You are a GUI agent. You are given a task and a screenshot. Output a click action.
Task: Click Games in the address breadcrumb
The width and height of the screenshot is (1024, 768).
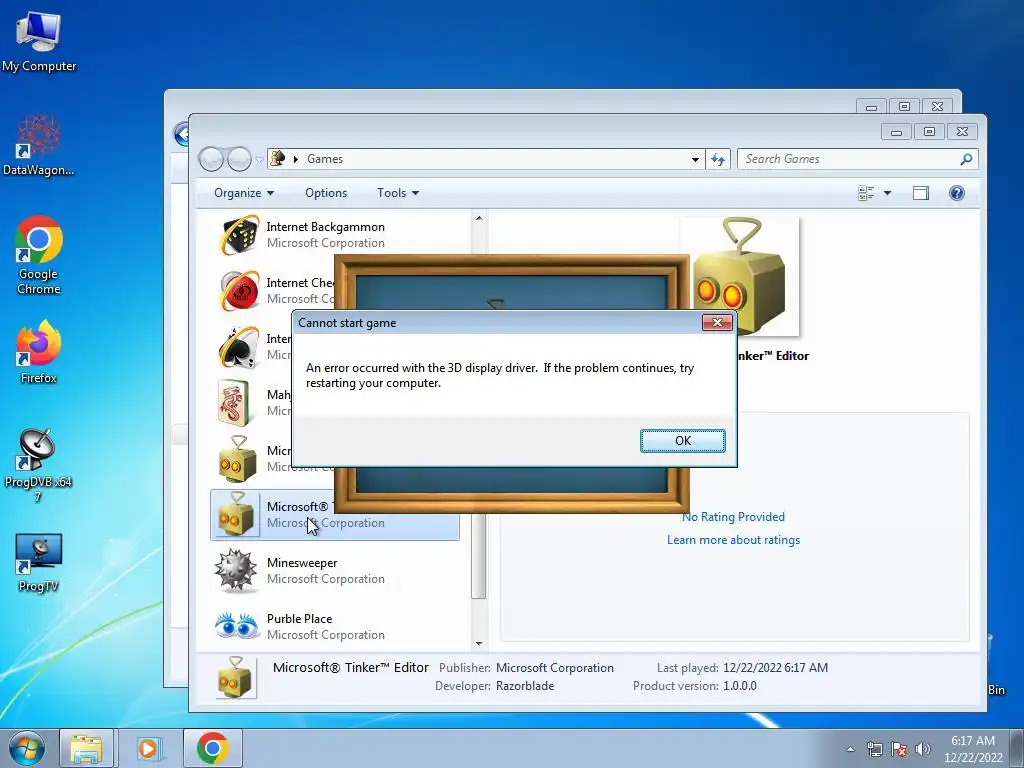325,159
